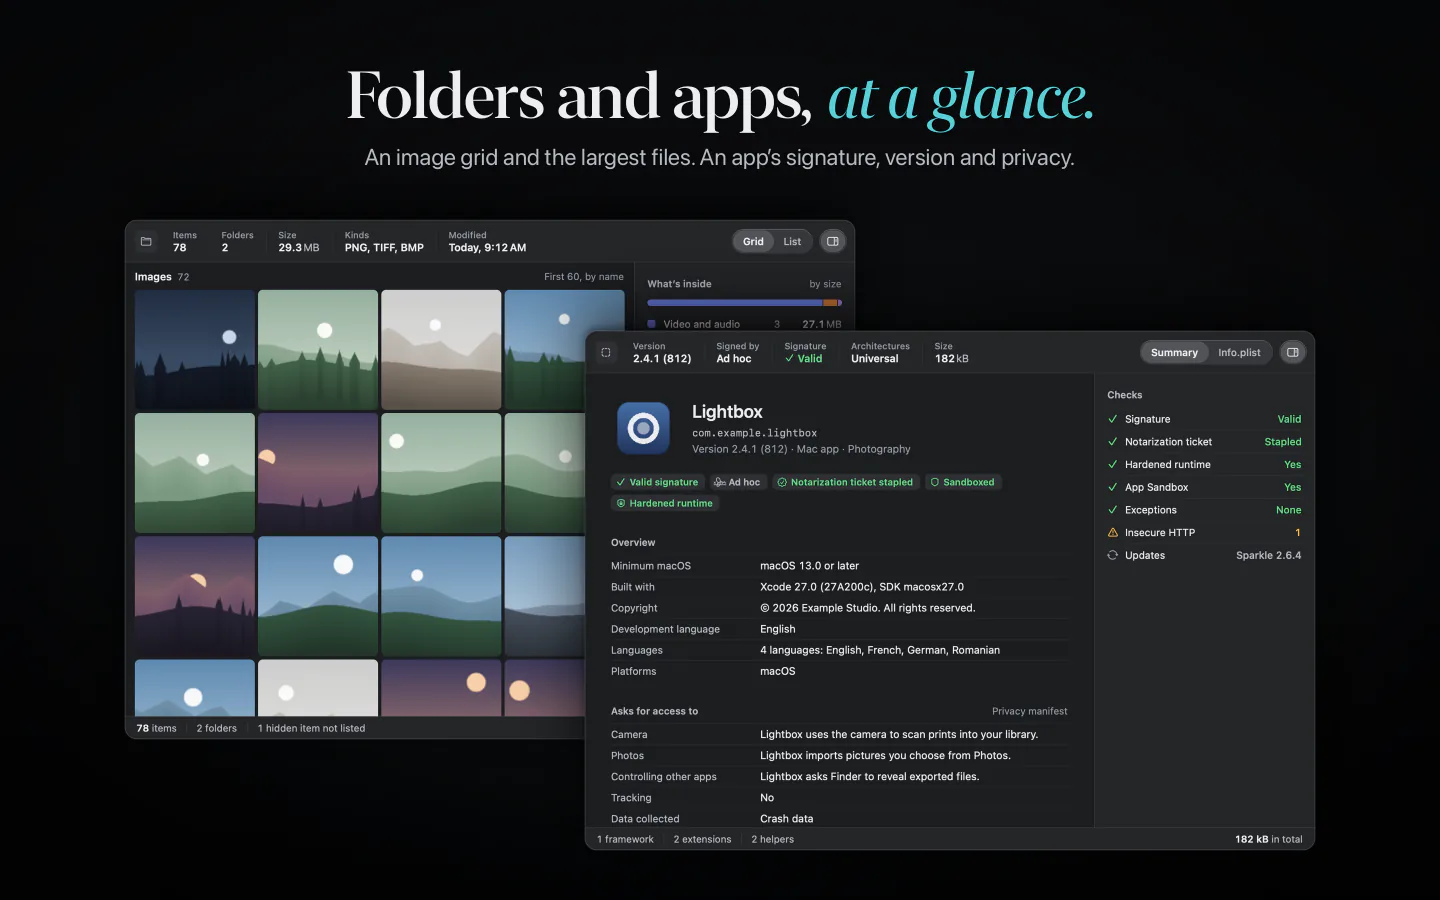Open the first night mountain thumbnail in the top row
1440x900 pixels.
point(195,349)
